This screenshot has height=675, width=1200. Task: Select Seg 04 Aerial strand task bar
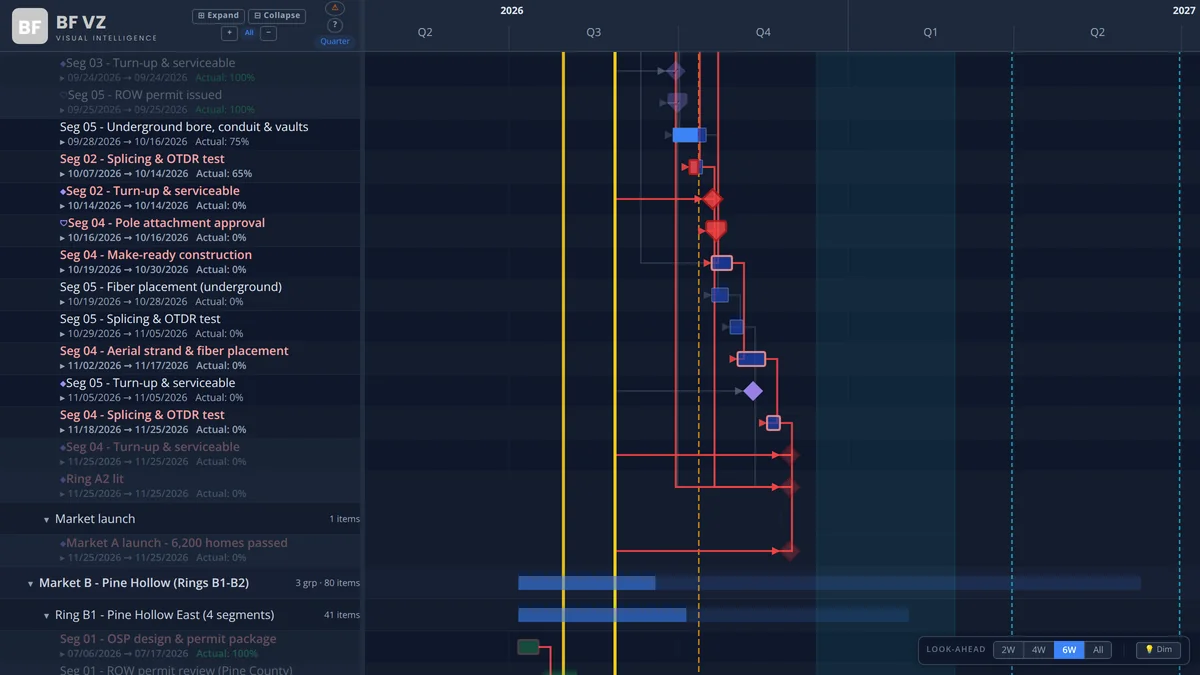click(751, 359)
